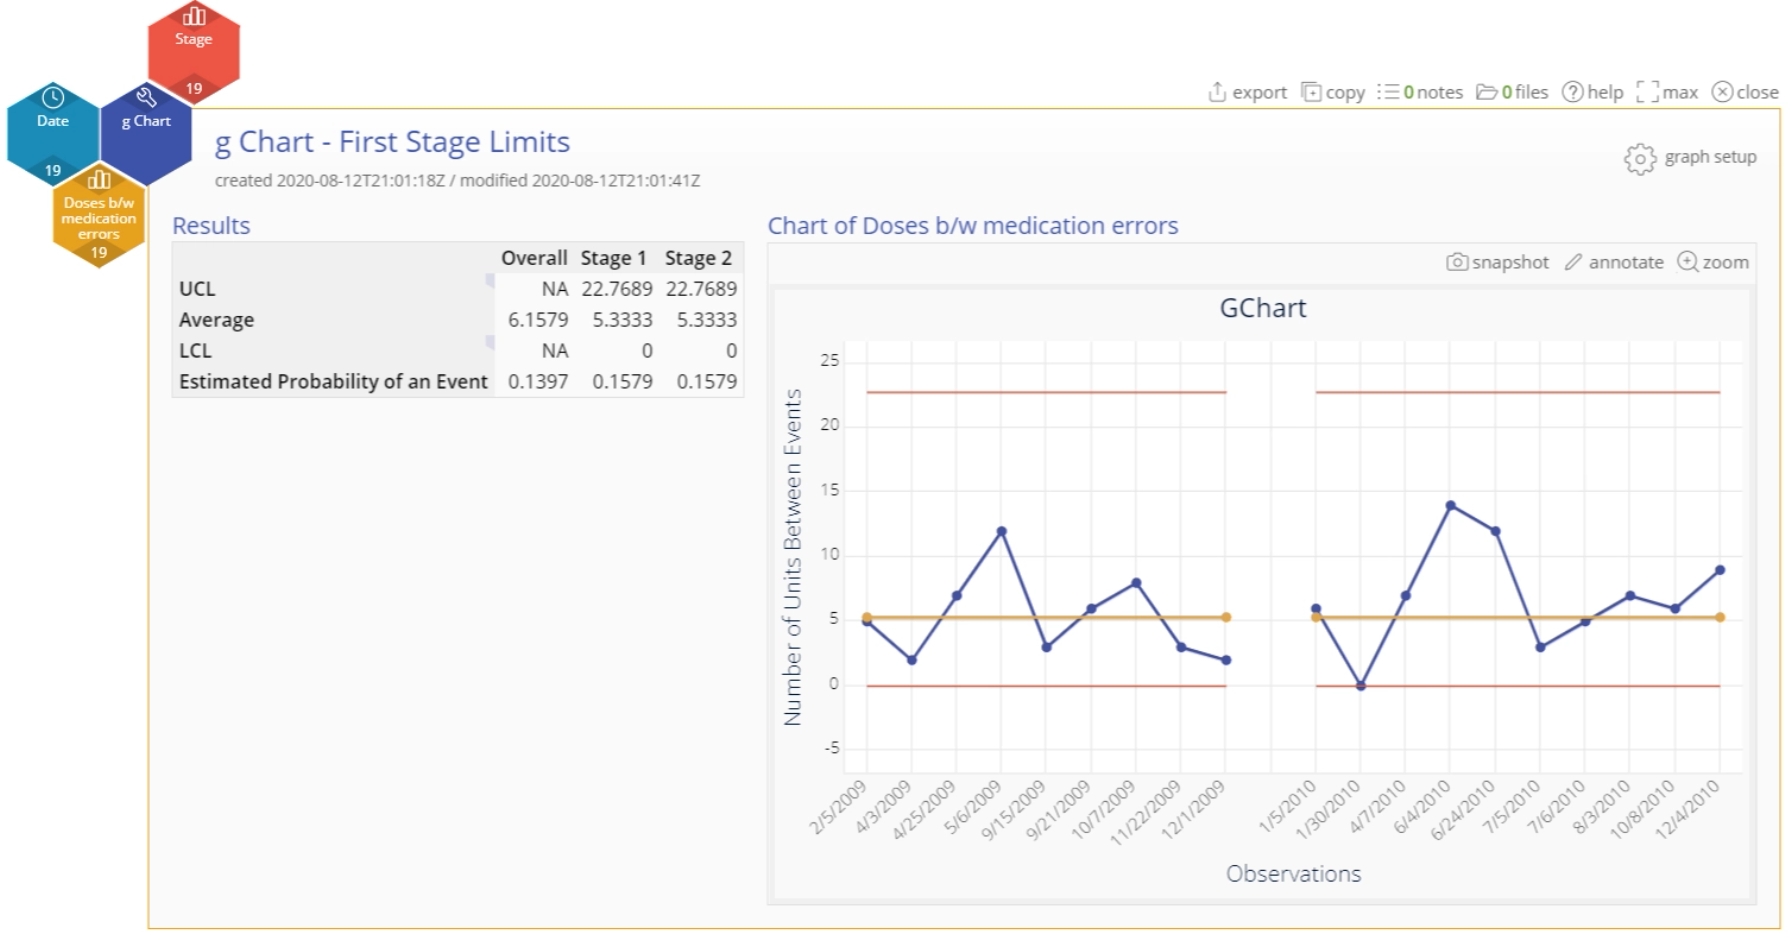This screenshot has width=1792, height=941.
Task: Click the Results section heading
Action: coord(211,226)
